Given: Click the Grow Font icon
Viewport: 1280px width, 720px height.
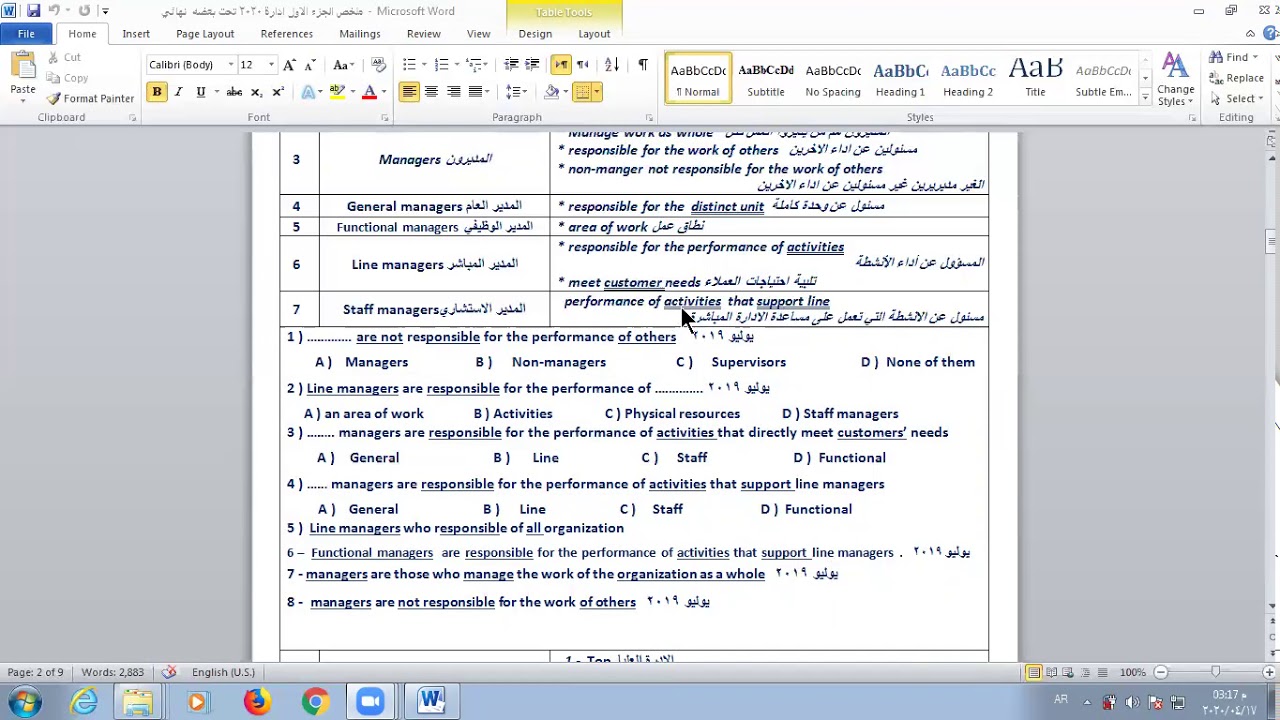Looking at the screenshot, I should coord(289,65).
